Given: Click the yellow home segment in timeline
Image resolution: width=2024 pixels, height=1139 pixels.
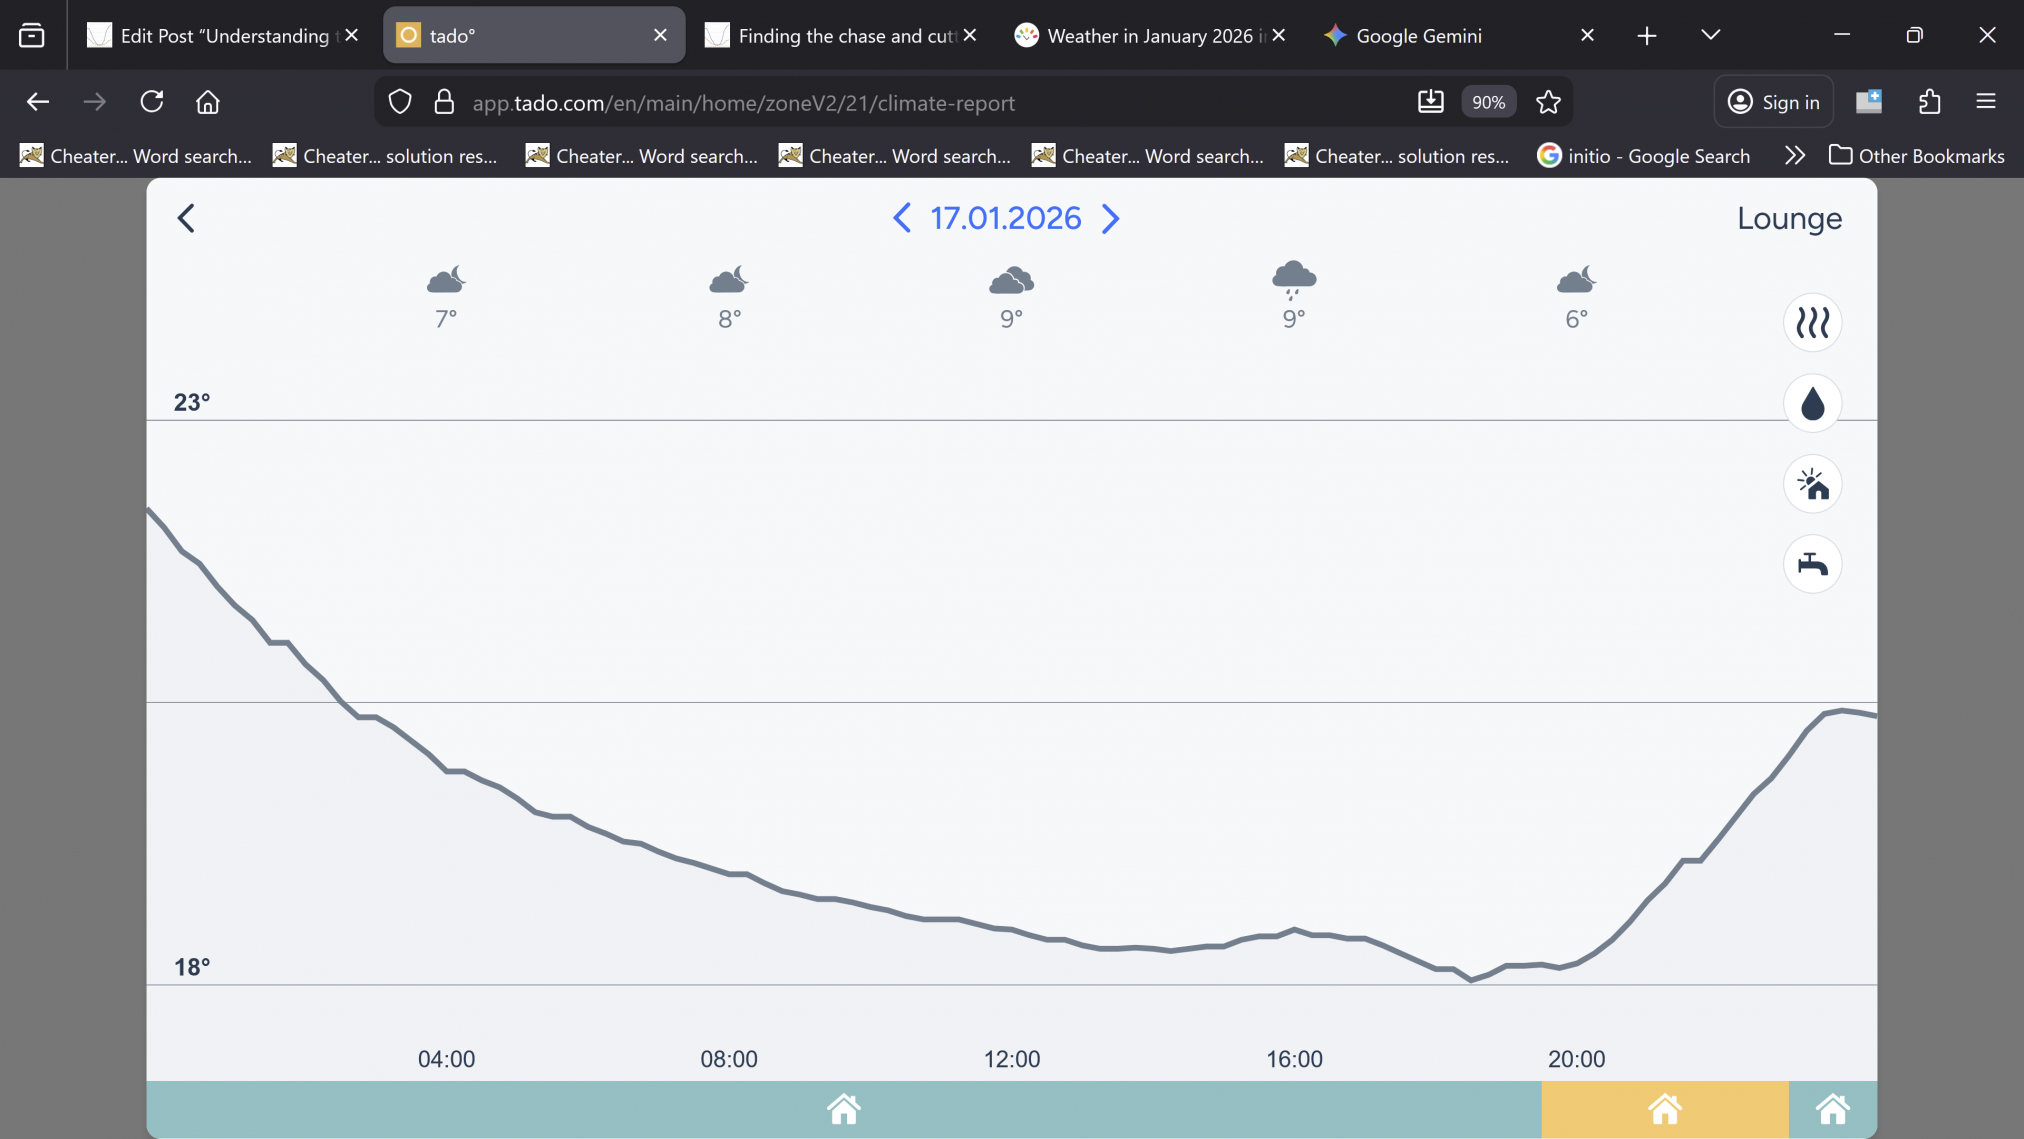Looking at the screenshot, I should [x=1664, y=1109].
